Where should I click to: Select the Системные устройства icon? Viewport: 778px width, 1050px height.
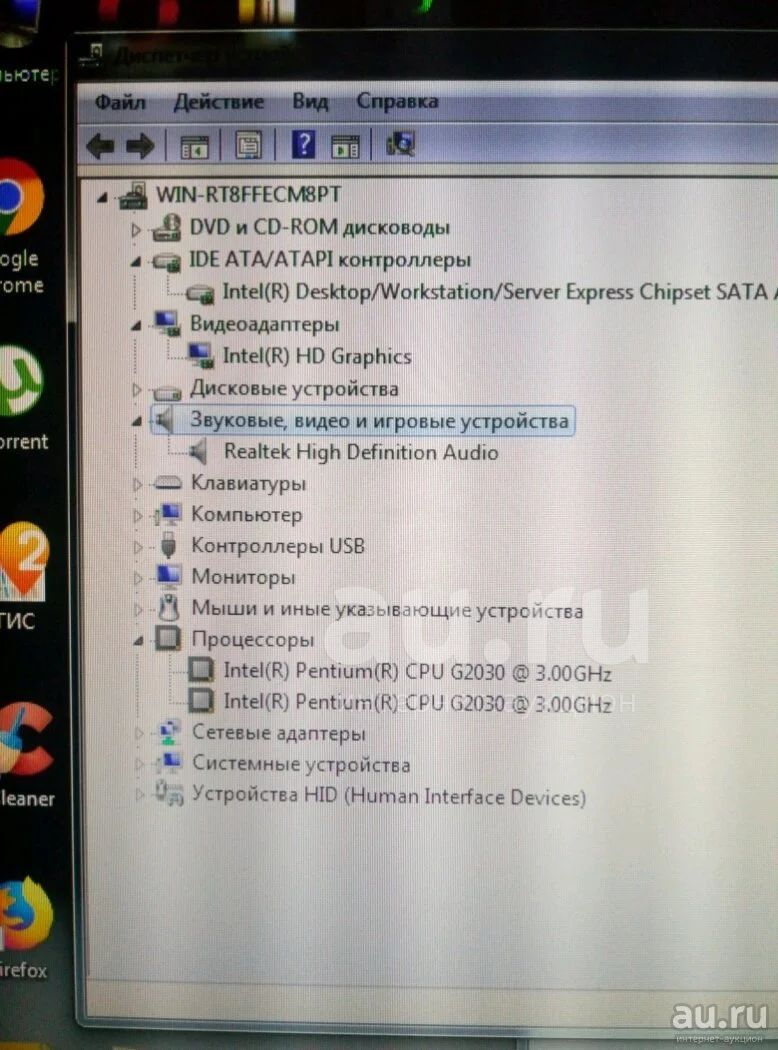tap(169, 762)
